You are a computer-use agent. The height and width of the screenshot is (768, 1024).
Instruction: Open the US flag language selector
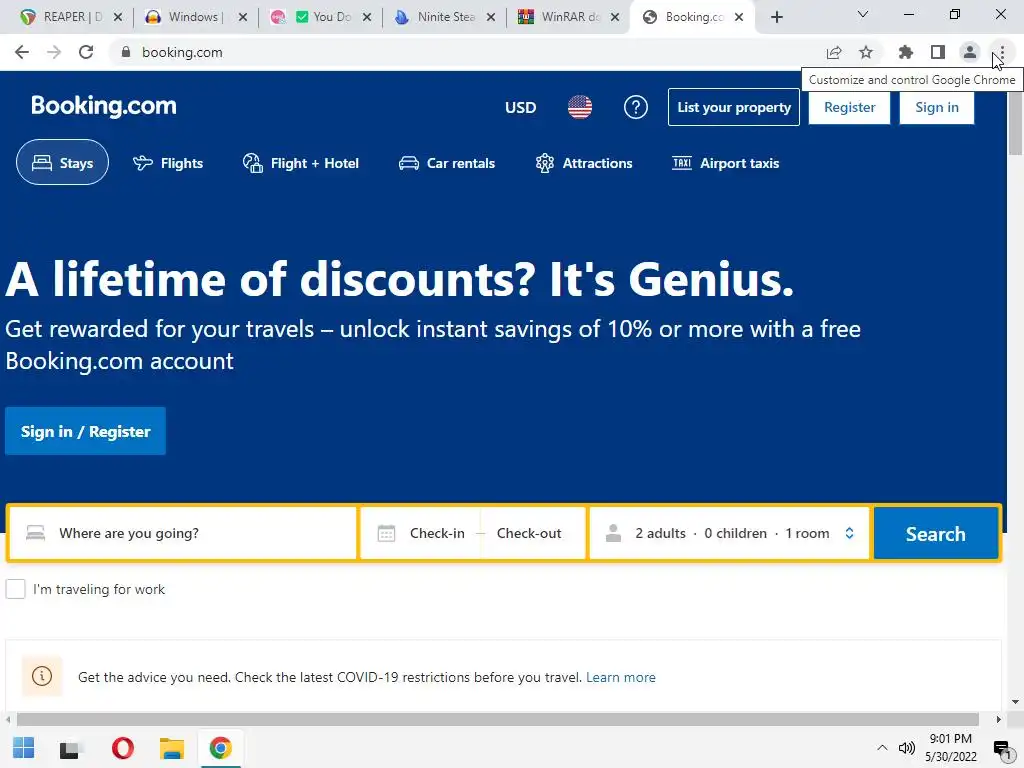[x=580, y=107]
